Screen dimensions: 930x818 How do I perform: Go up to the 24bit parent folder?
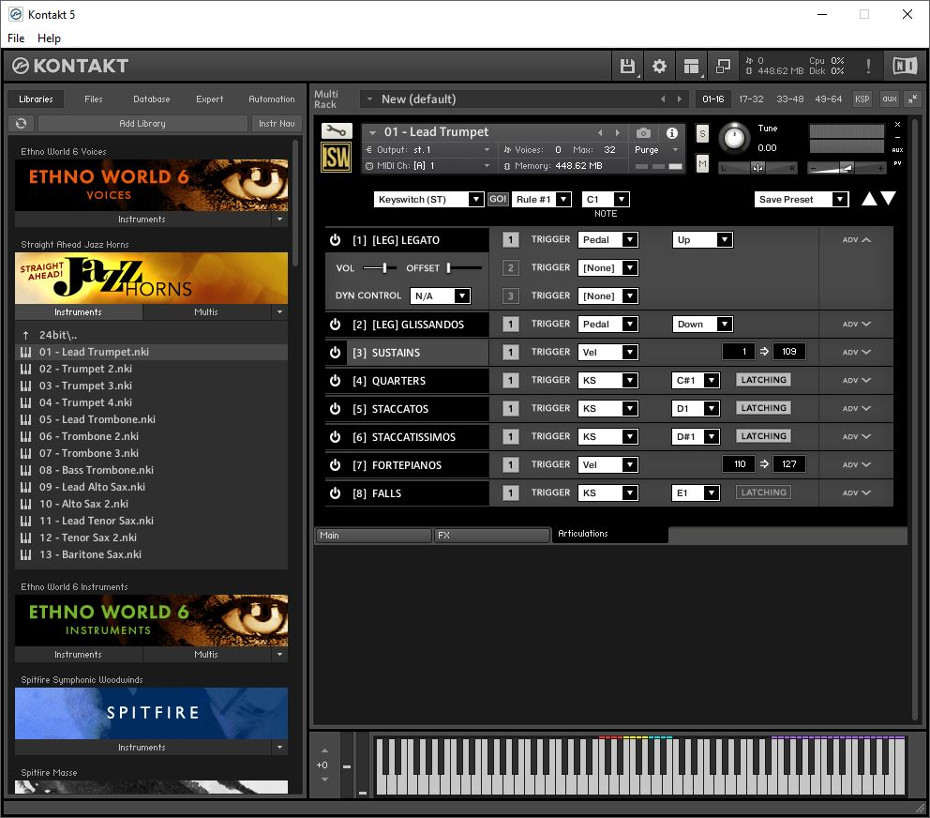(58, 335)
